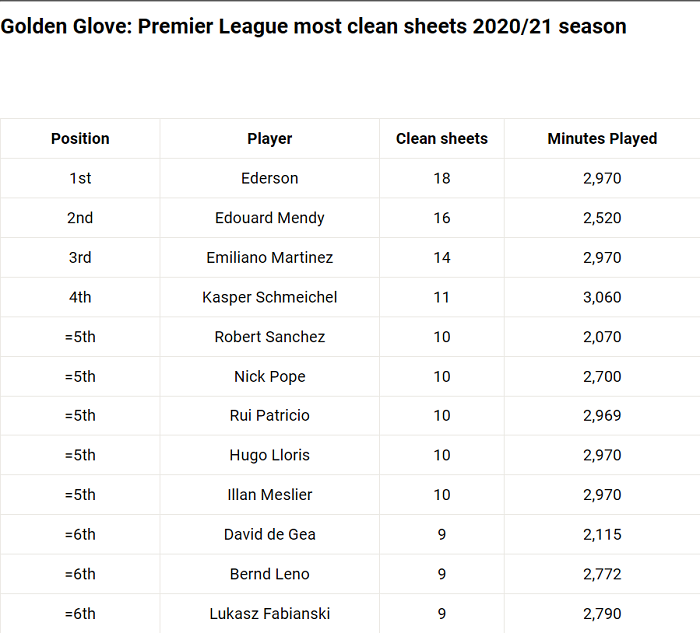Image resolution: width=700 pixels, height=633 pixels.
Task: Click Kasper Schmeichel in the table
Action: tap(270, 297)
